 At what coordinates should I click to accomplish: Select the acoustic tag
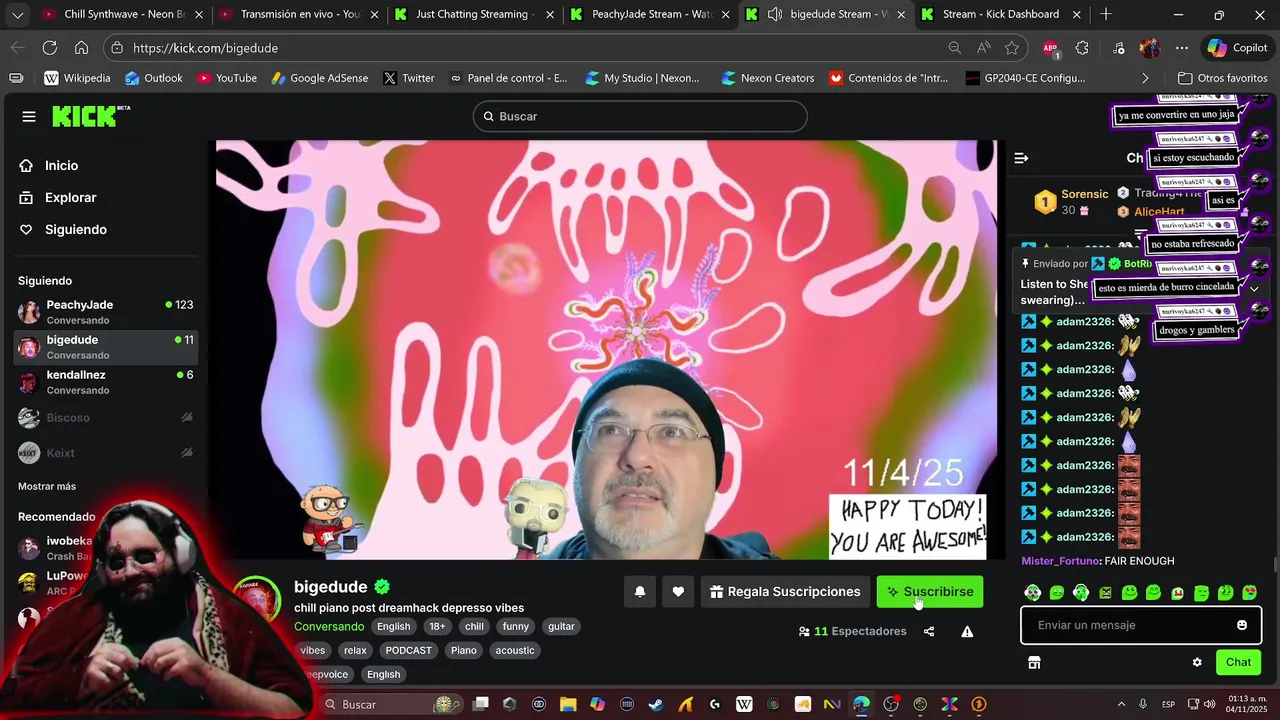[515, 651]
